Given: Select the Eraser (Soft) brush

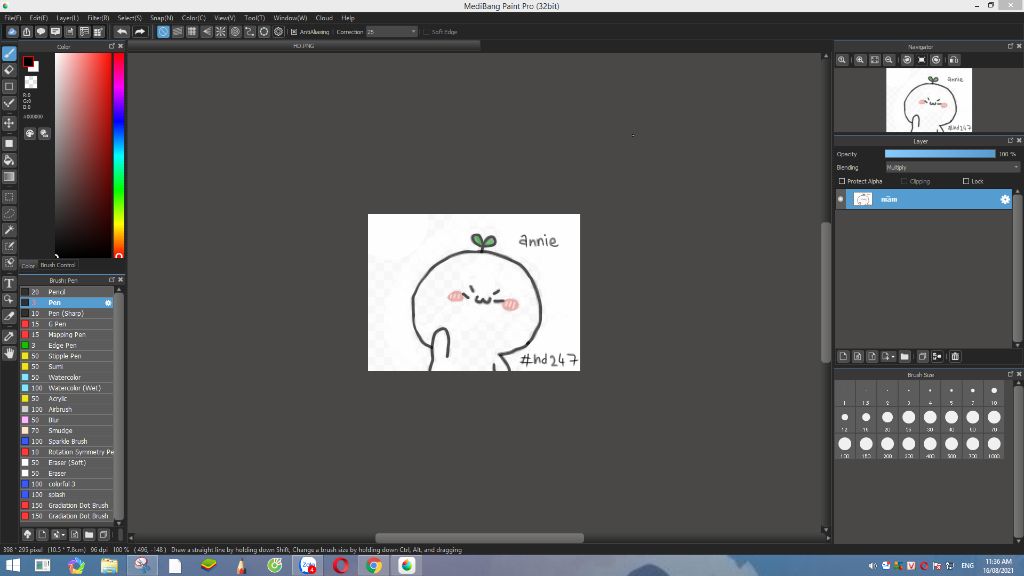Looking at the screenshot, I should point(67,462).
